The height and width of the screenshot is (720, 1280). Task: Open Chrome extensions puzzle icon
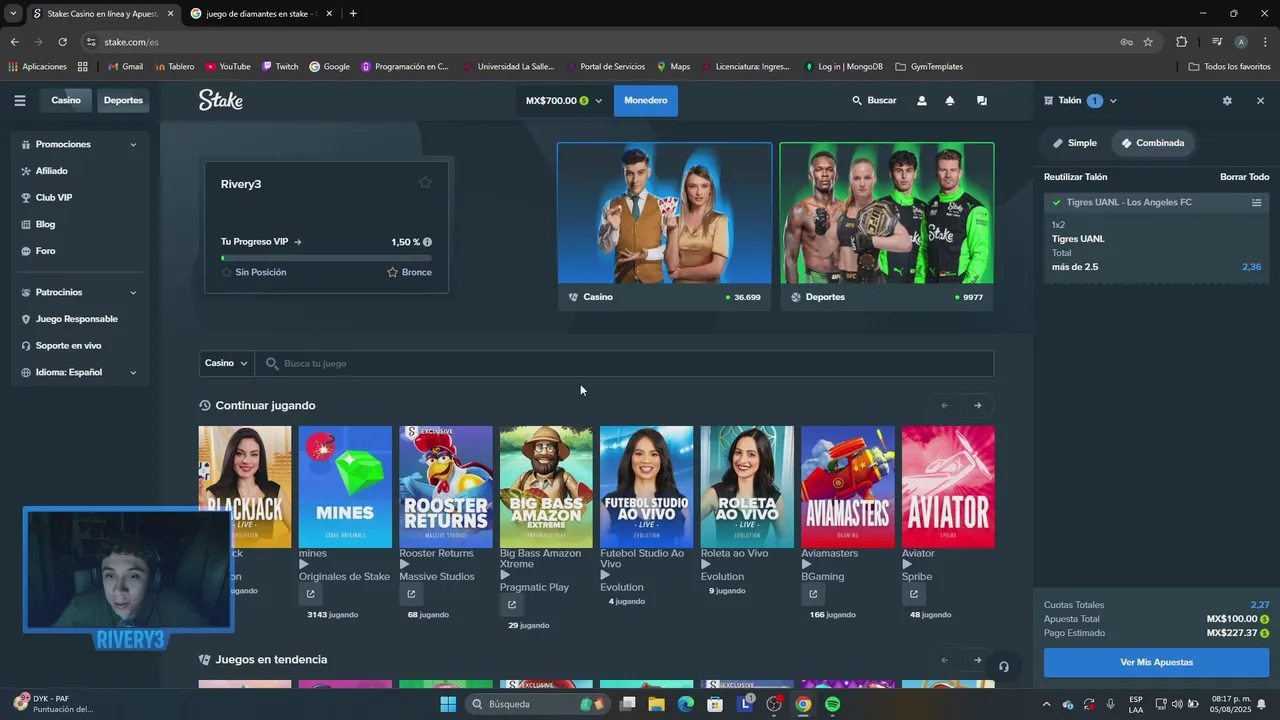click(1182, 42)
